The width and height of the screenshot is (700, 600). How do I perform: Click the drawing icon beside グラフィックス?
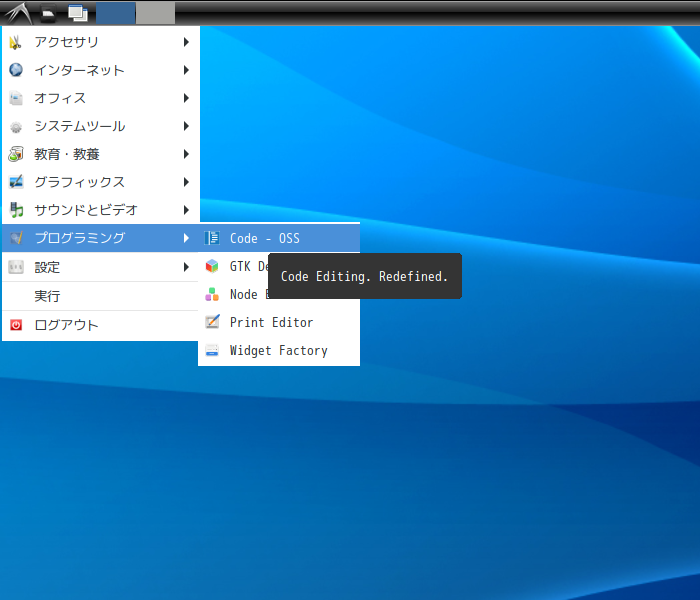click(16, 182)
